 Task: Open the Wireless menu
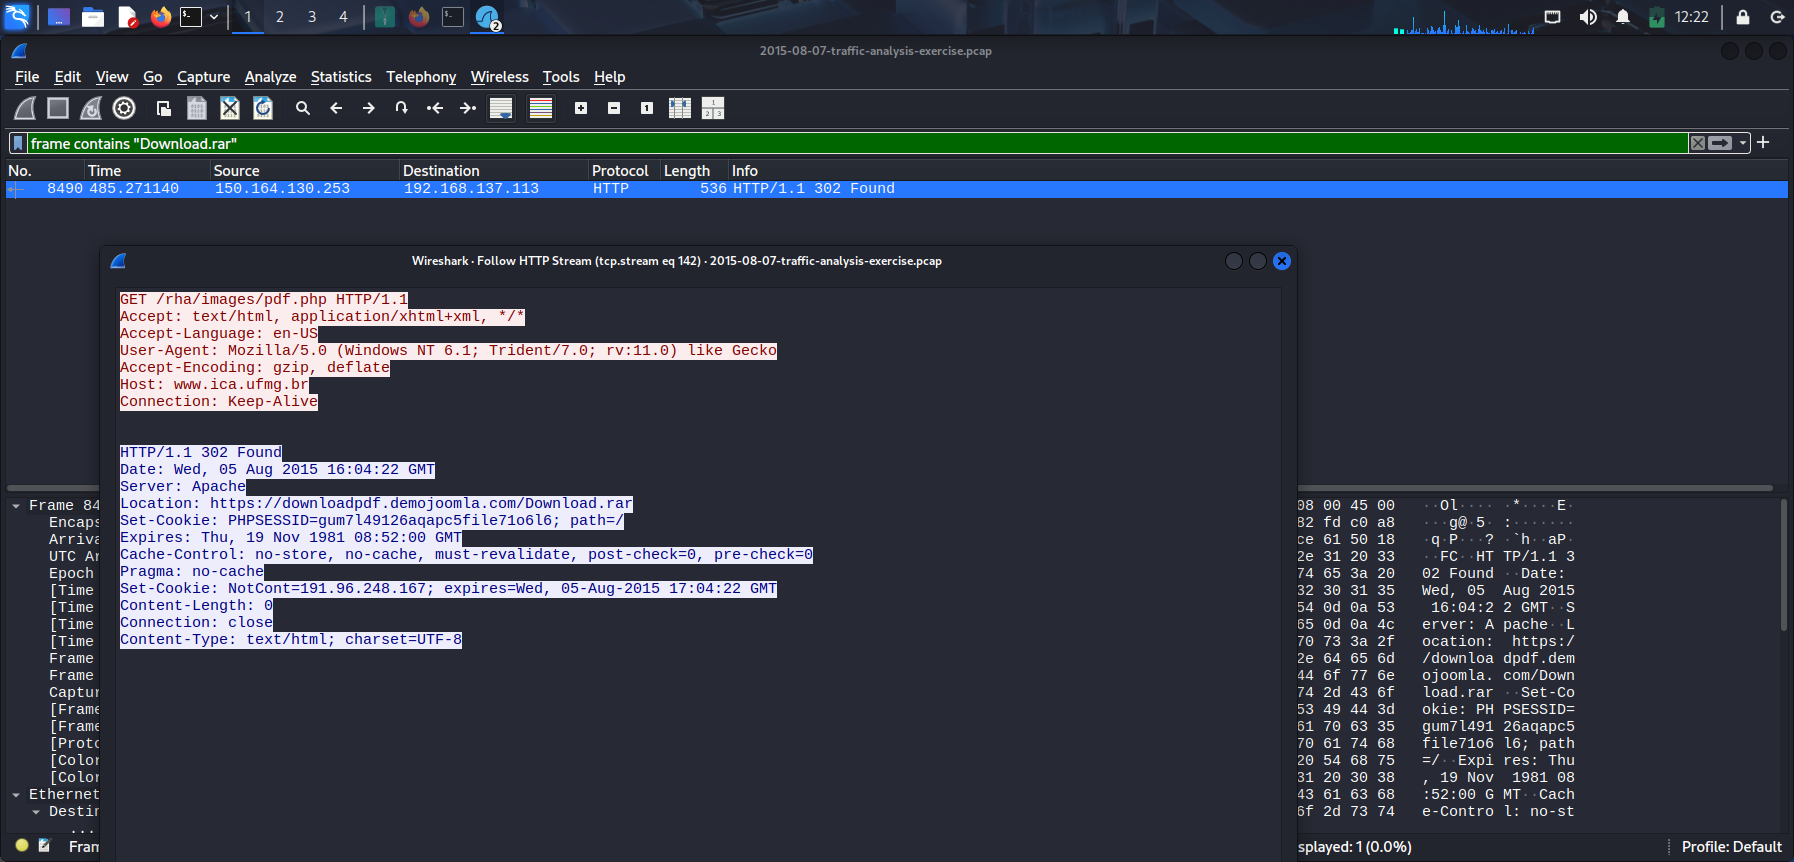point(500,77)
